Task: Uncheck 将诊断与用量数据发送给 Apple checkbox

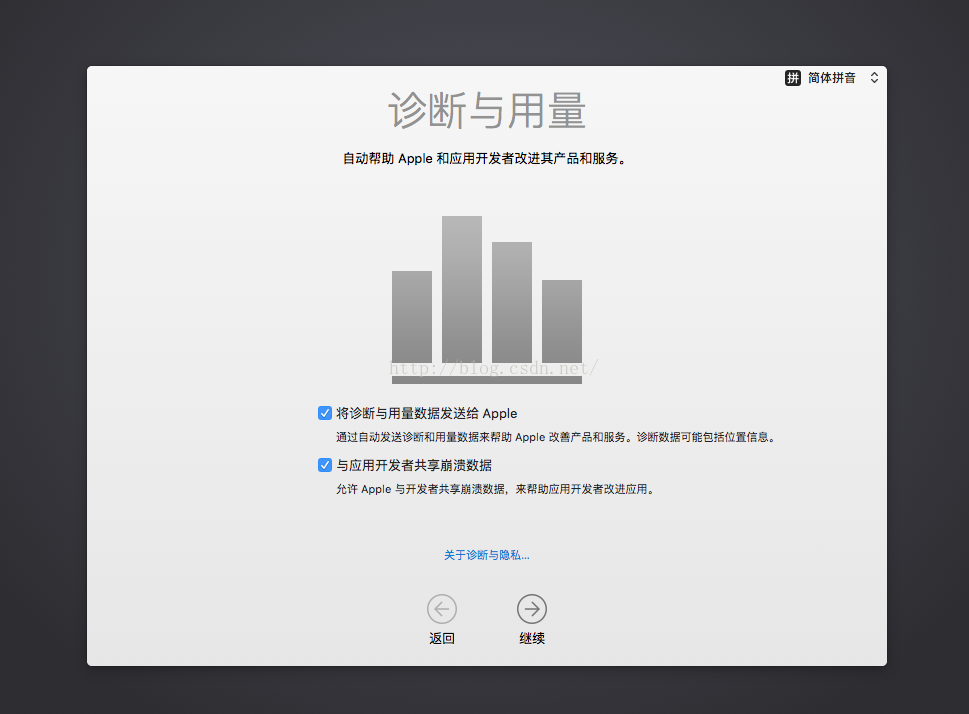Action: (x=324, y=413)
